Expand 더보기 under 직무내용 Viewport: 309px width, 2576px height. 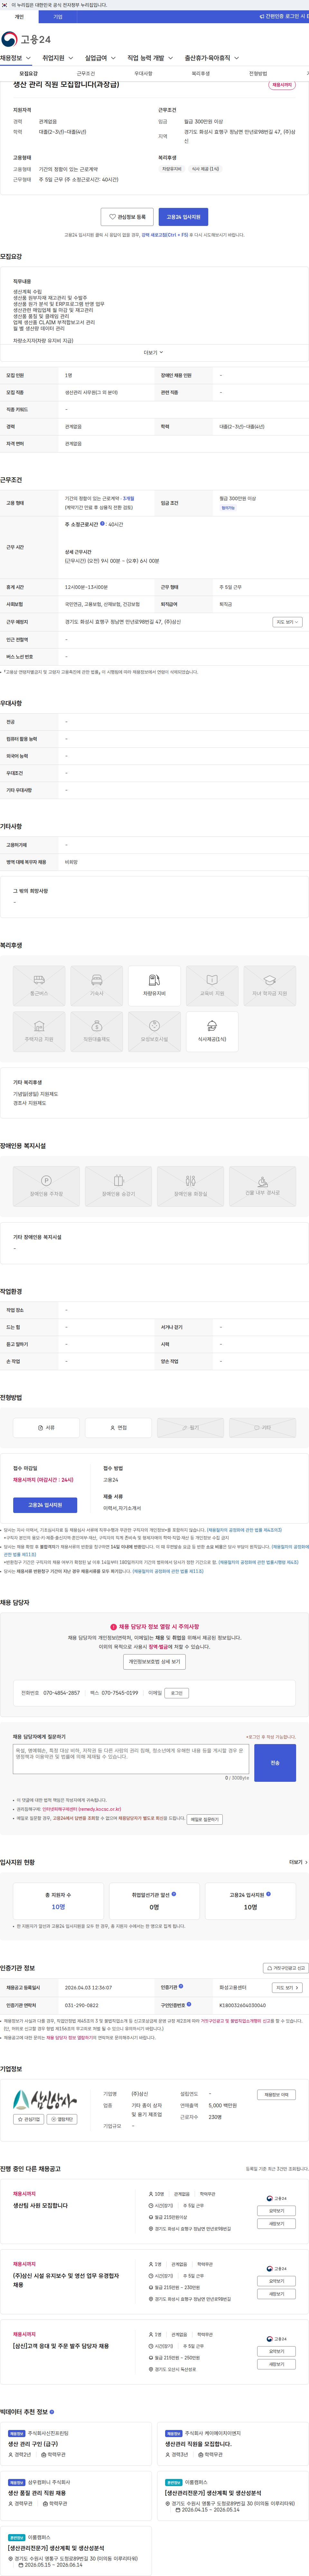tap(154, 352)
